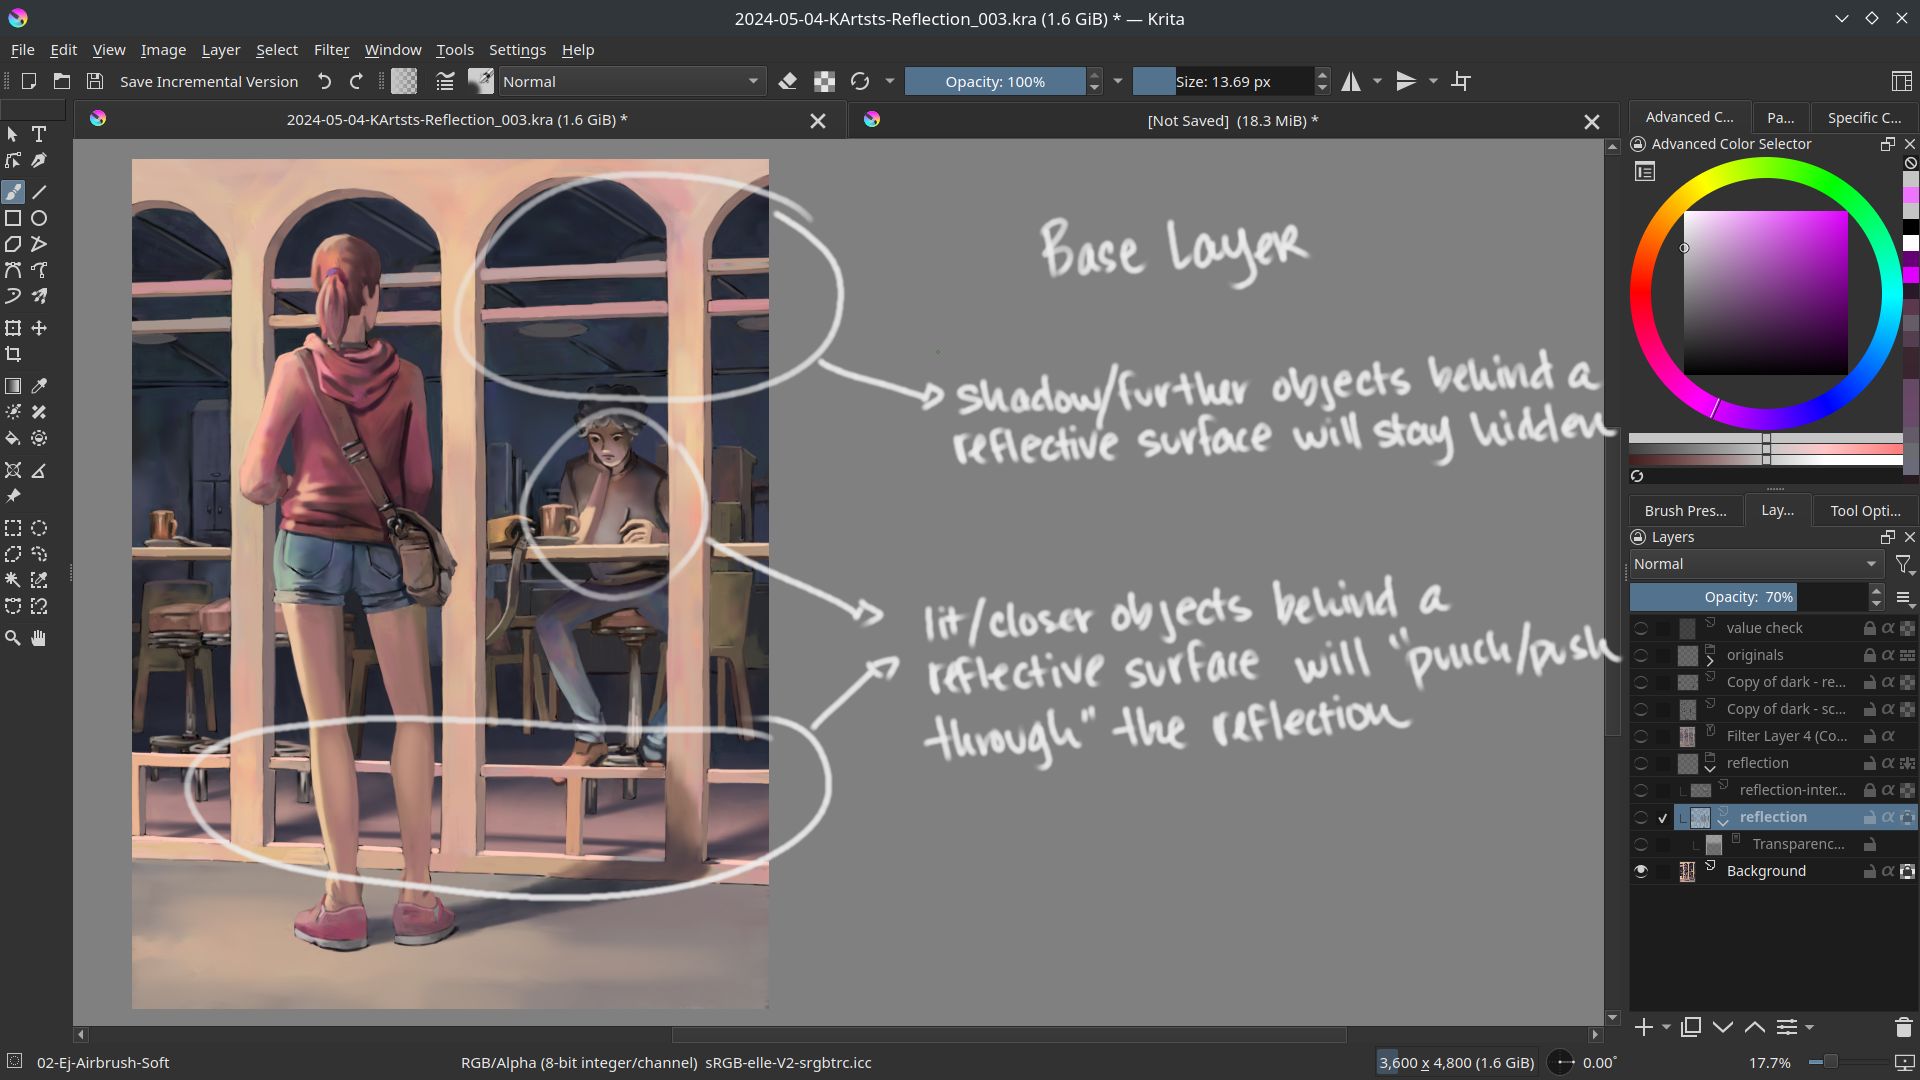The width and height of the screenshot is (1920, 1080).
Task: Select the Elliptical selection tool
Action: tap(39, 528)
